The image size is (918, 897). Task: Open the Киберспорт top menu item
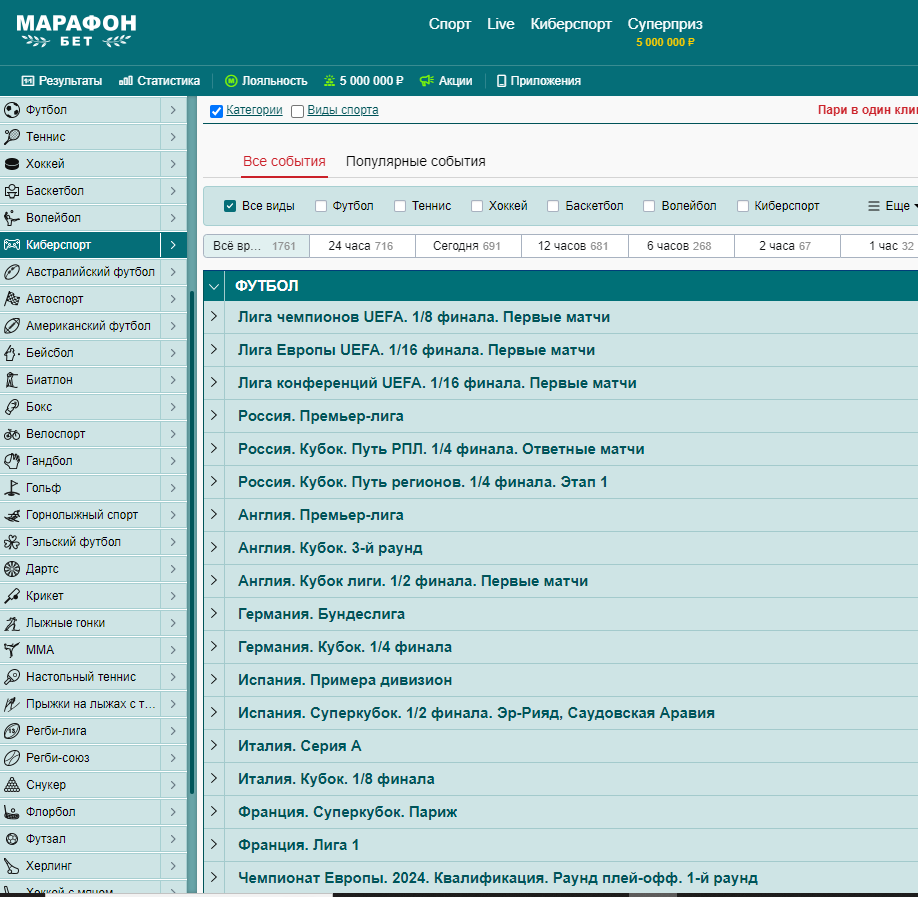coord(571,24)
